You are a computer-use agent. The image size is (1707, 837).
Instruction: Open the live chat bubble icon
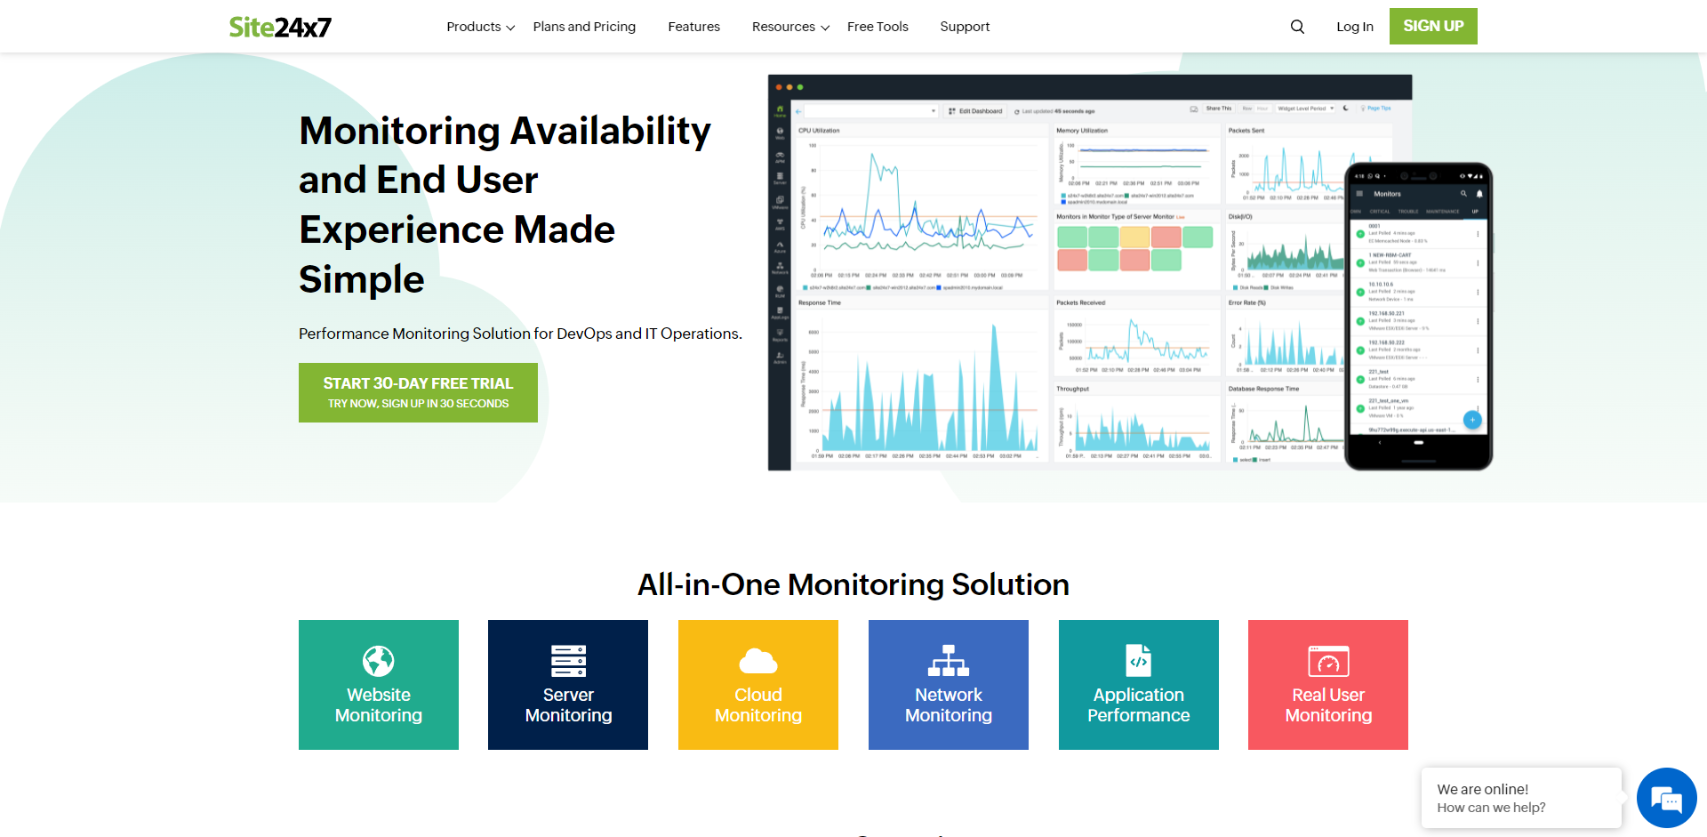1666,798
